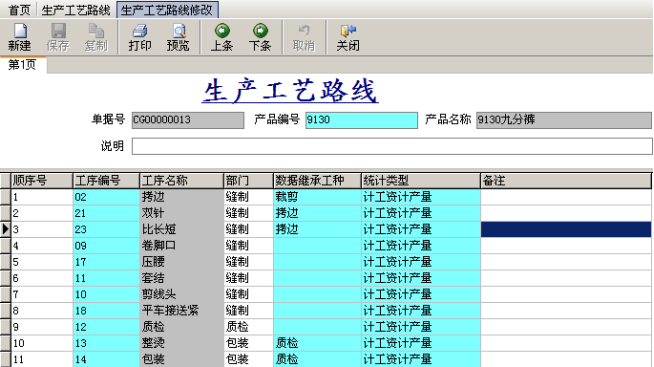Viewport: 654px width, 367px height.
Task: Click 工序编号 cell '14'
Action: [106, 359]
